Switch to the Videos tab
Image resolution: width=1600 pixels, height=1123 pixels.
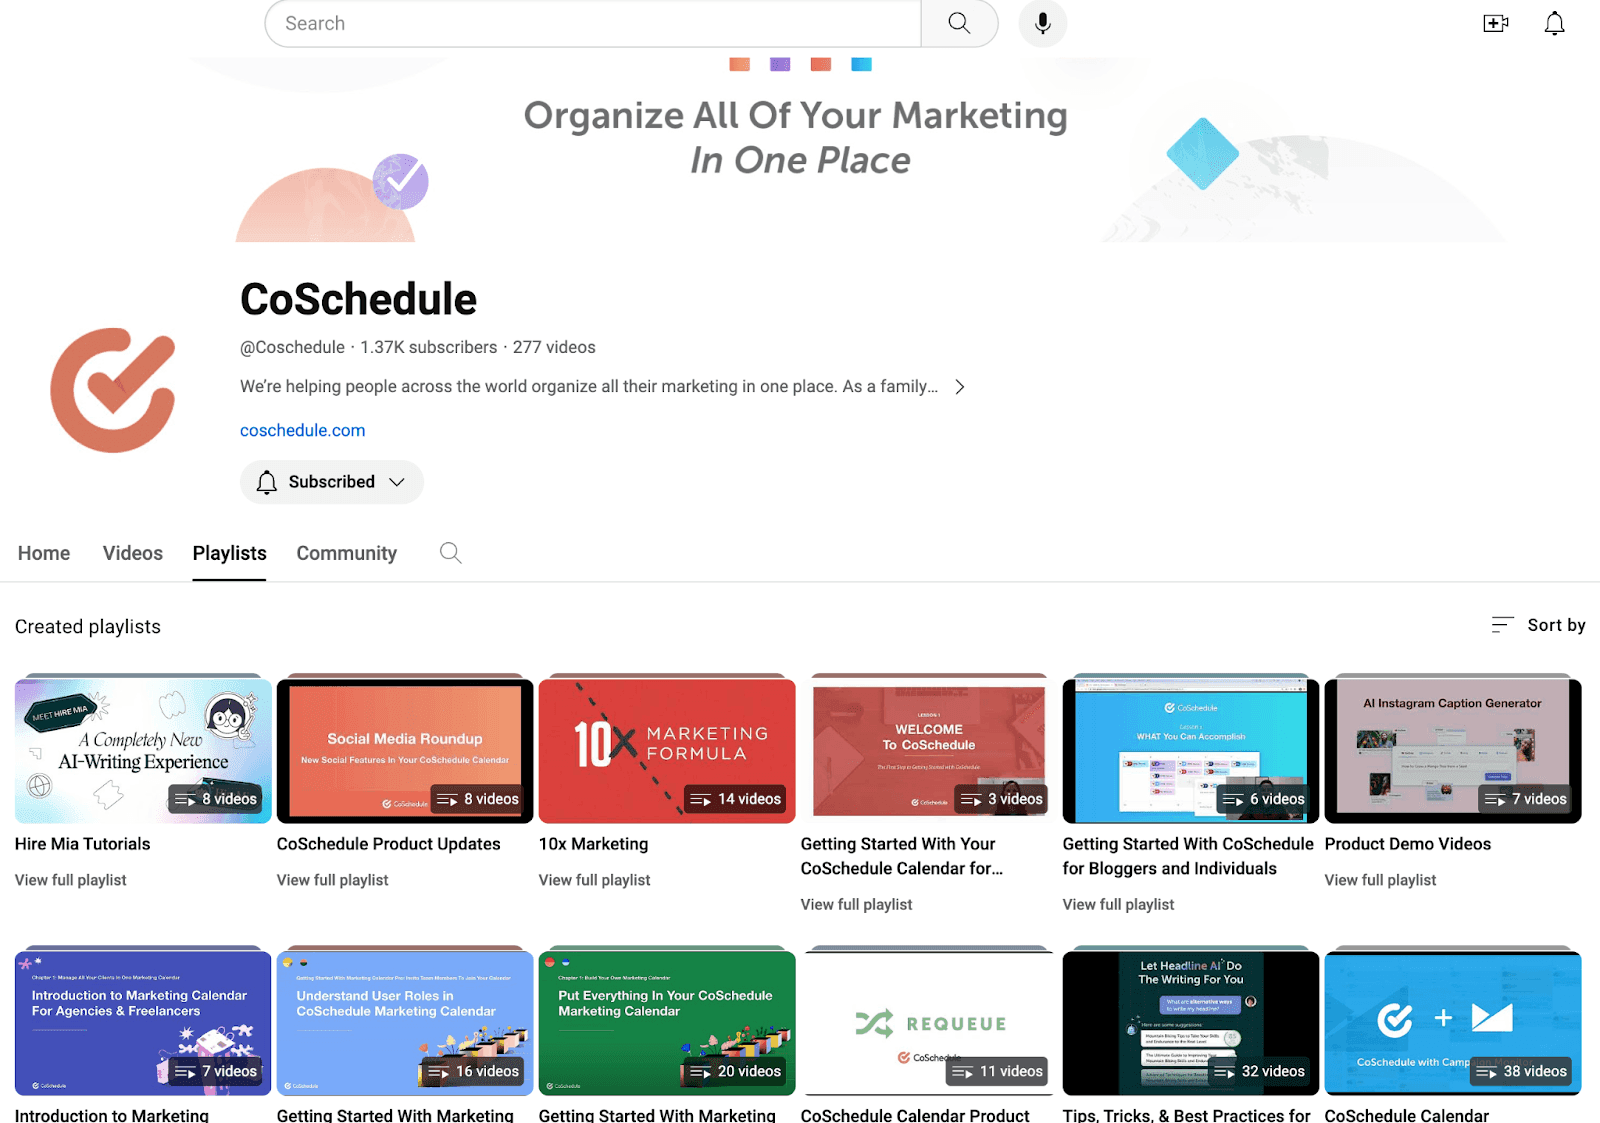point(133,553)
